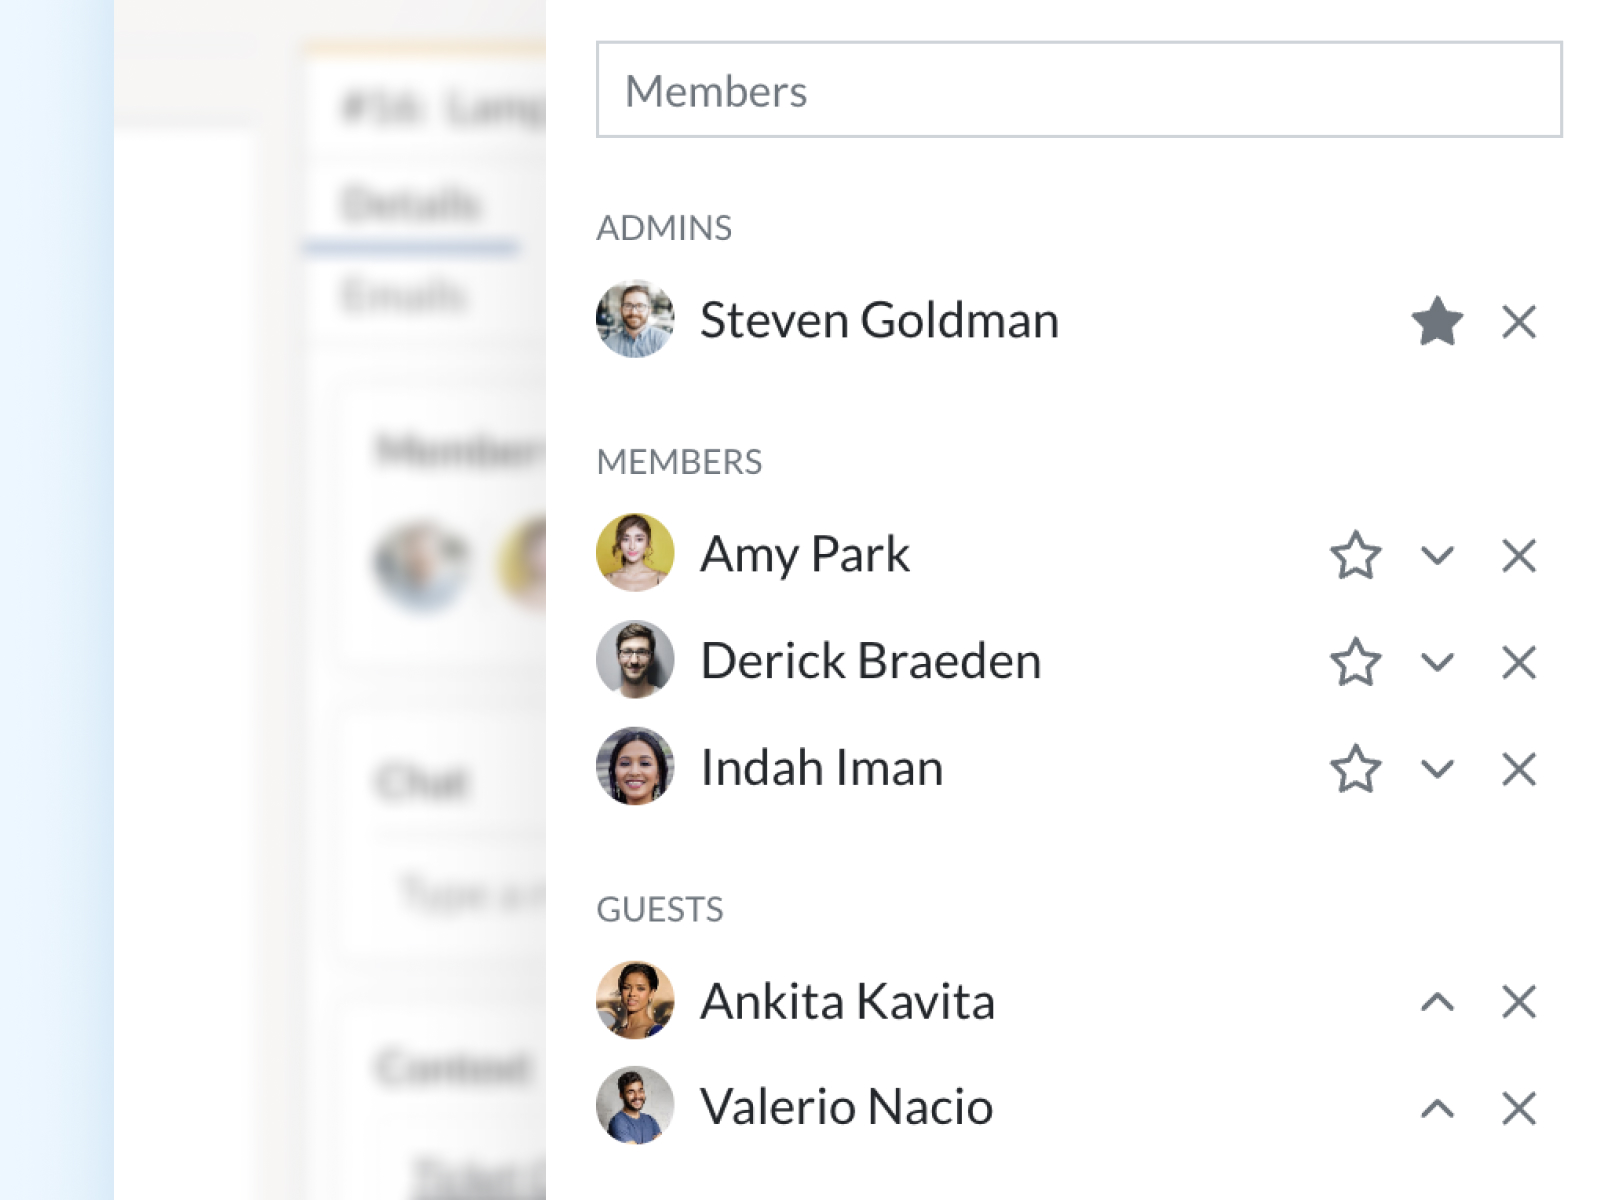
Task: Promote Ankita Kavita with up chevron
Action: 1437,1001
